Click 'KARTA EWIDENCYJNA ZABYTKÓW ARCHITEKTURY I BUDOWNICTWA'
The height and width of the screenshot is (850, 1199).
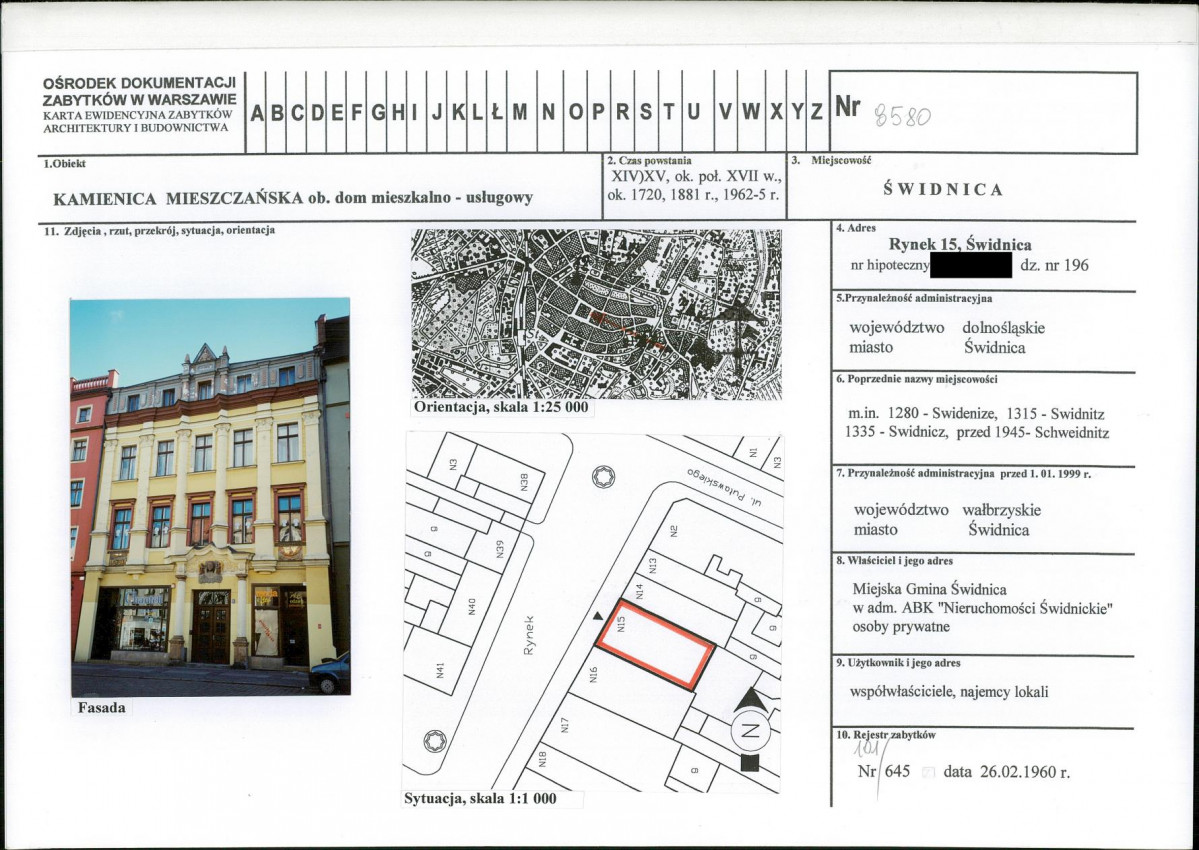coord(138,121)
